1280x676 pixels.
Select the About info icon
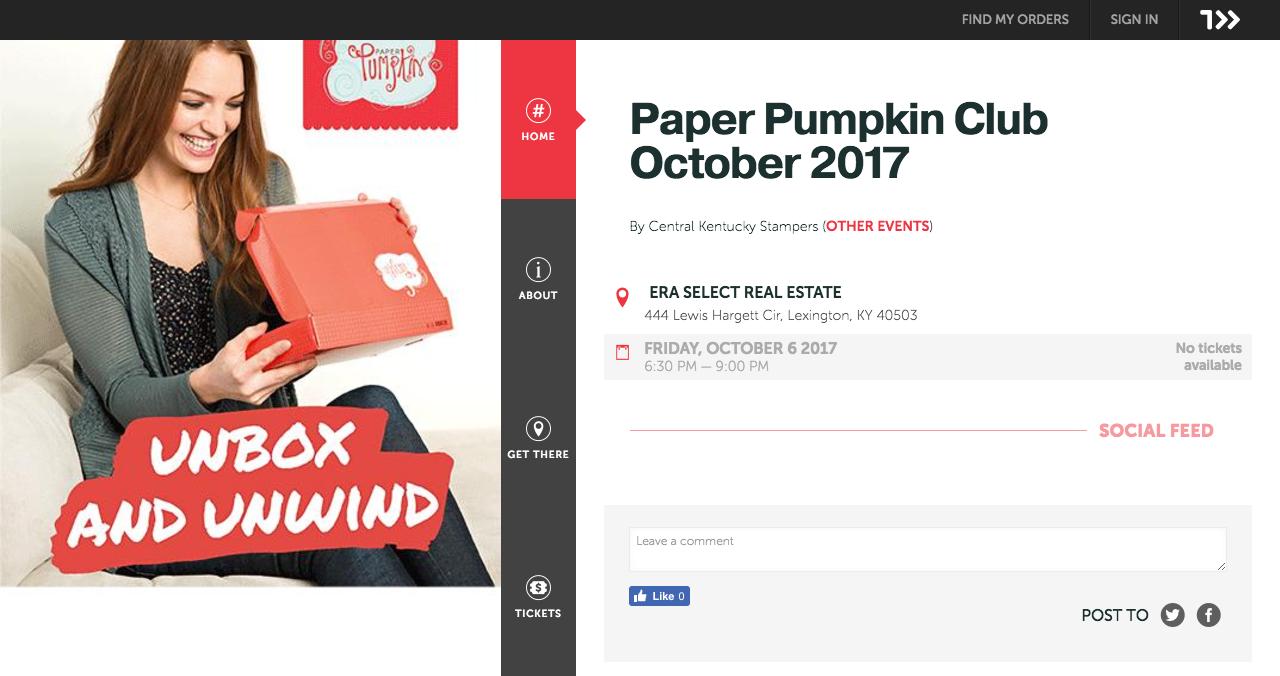pyautogui.click(x=538, y=269)
